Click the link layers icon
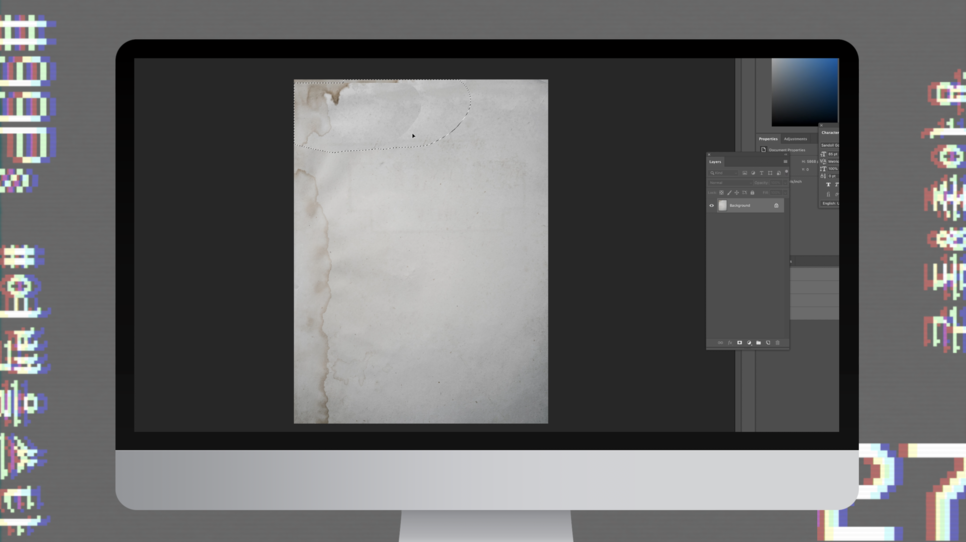Image resolution: width=966 pixels, height=542 pixels. coord(720,342)
